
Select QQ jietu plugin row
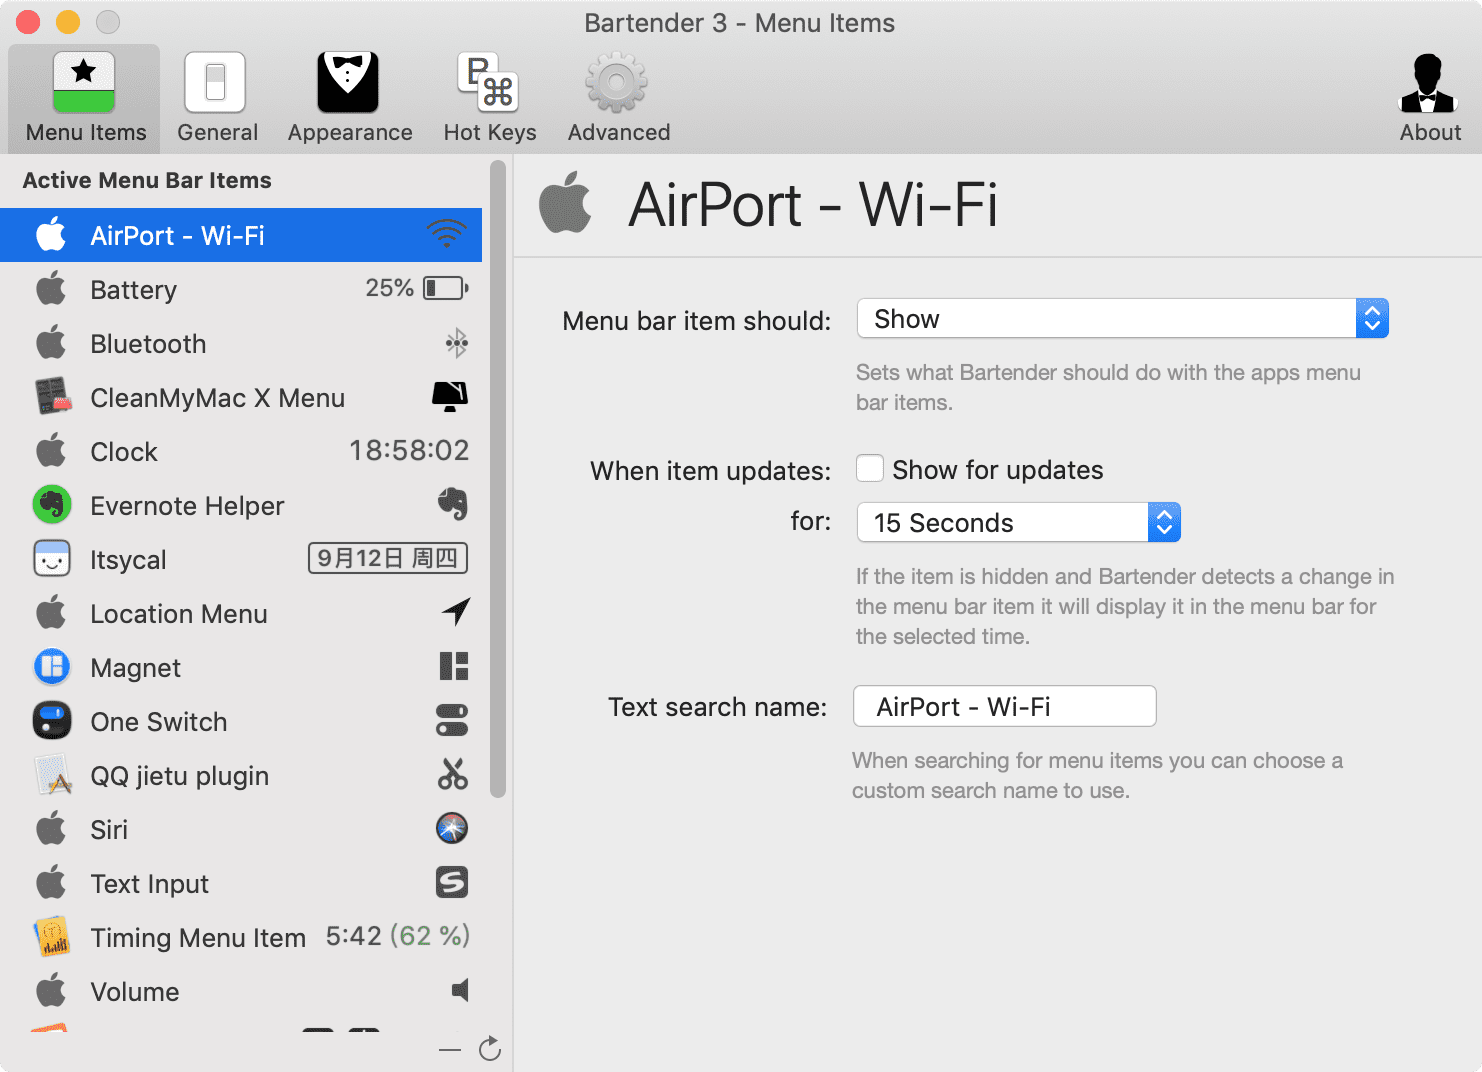click(x=241, y=775)
